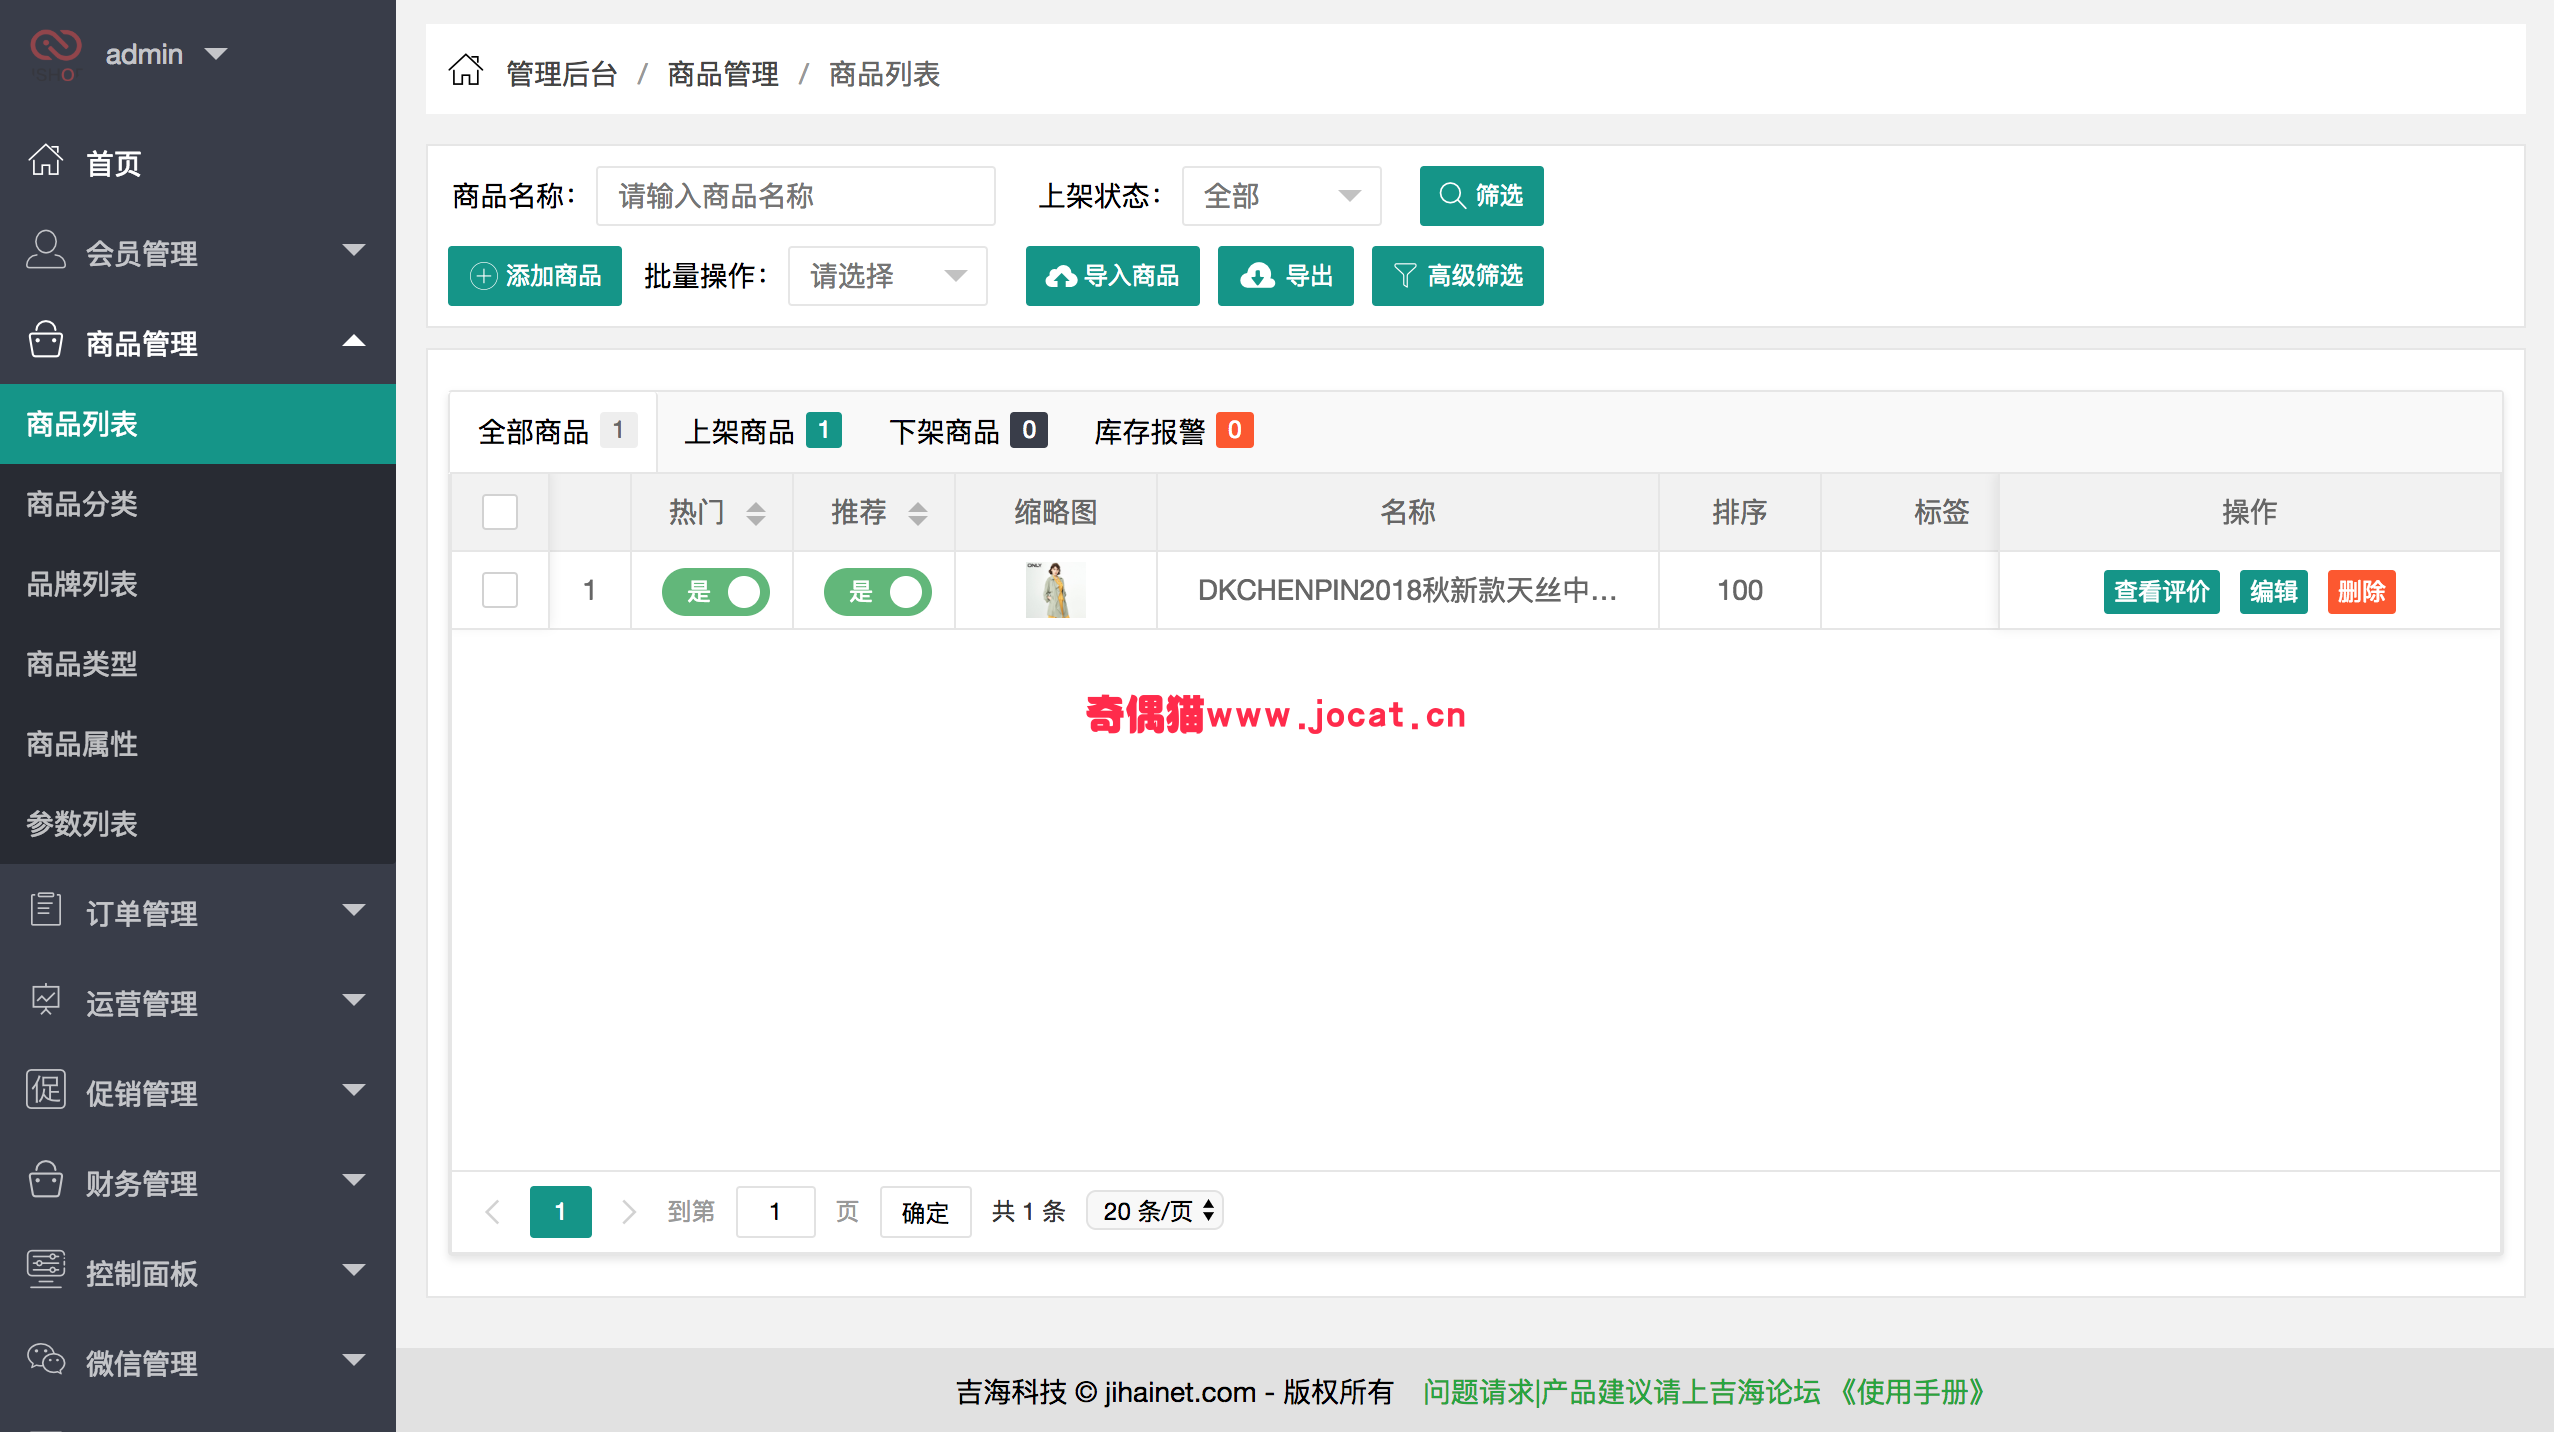Image resolution: width=2554 pixels, height=1432 pixels.
Task: Click the 会员管理 person icon
Action: [x=46, y=250]
